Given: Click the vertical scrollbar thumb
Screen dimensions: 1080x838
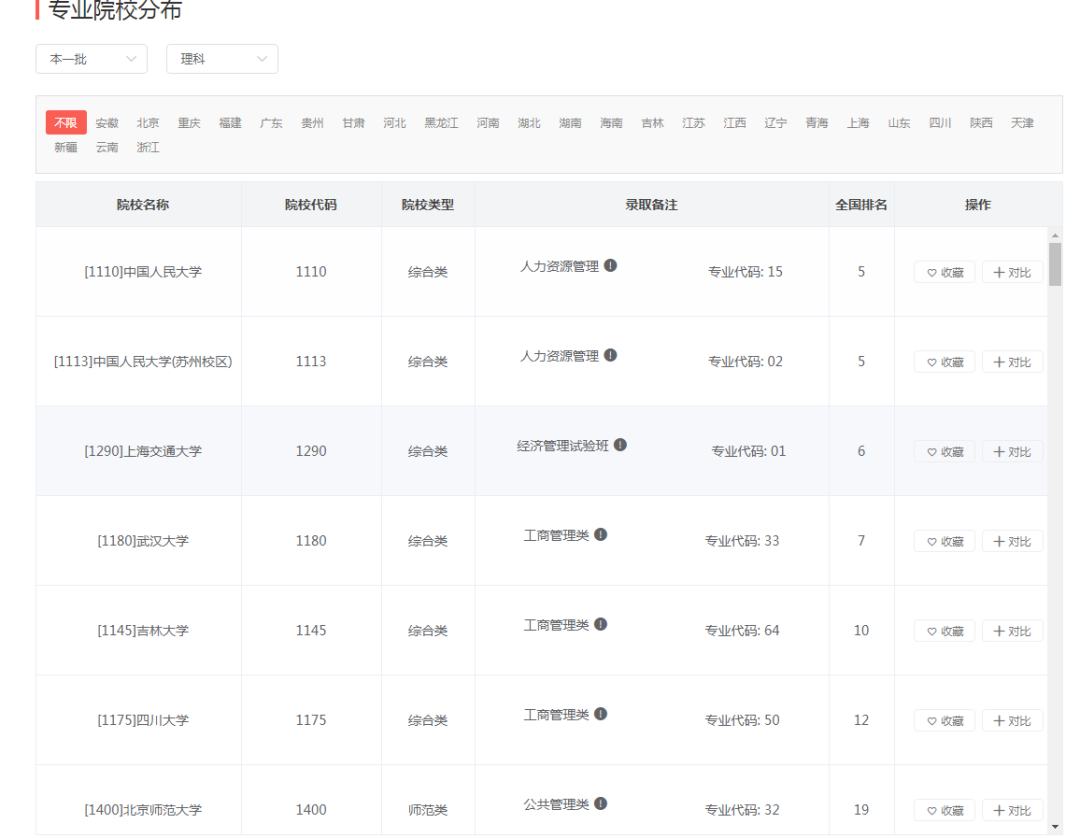Looking at the screenshot, I should (1055, 264).
